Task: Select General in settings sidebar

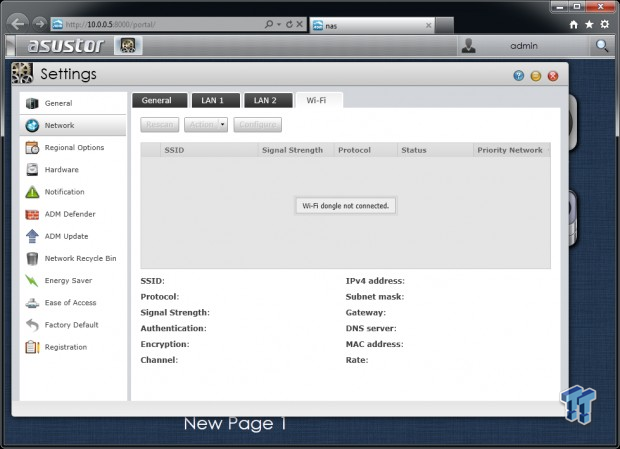Action: (x=73, y=103)
